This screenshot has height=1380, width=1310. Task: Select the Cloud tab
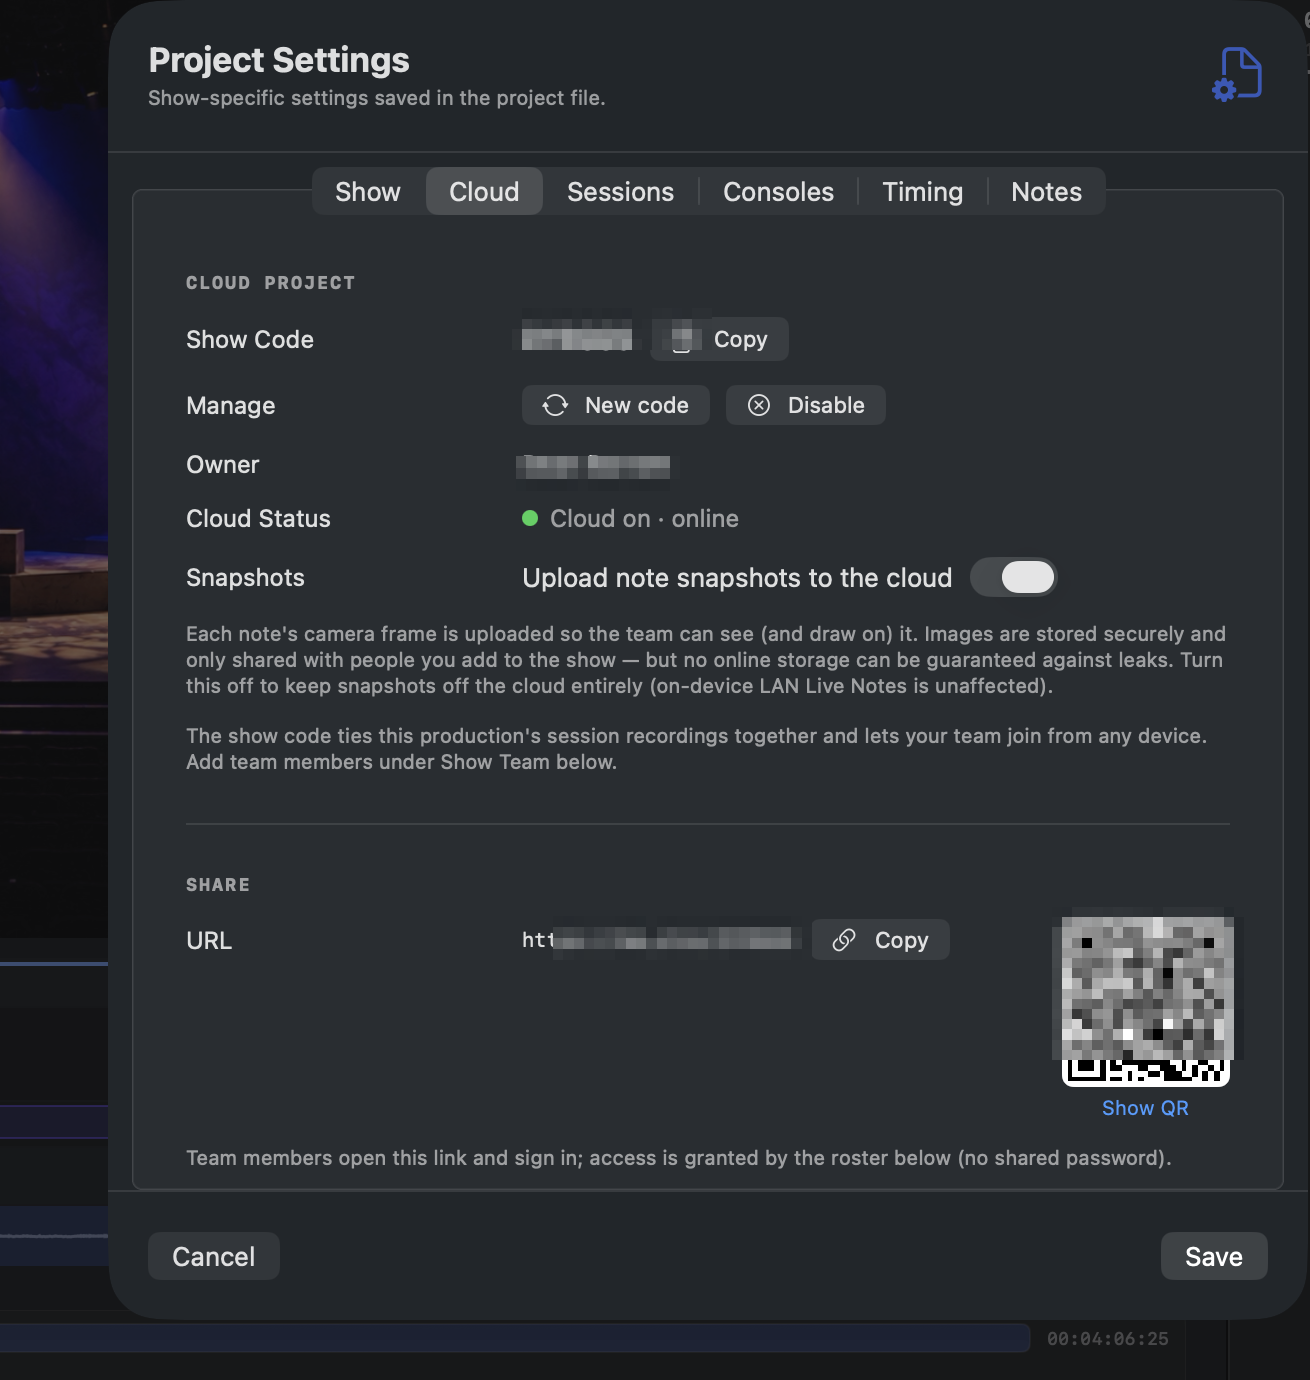[484, 192]
